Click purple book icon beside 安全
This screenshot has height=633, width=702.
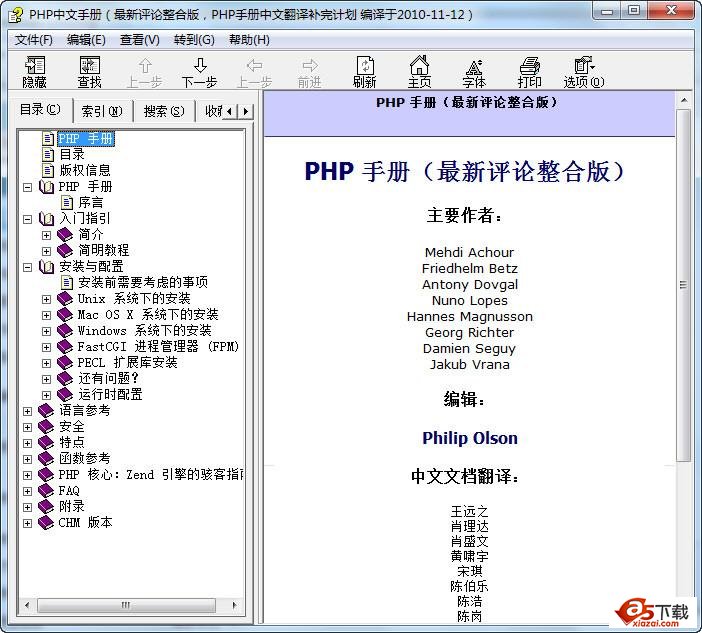point(46,427)
